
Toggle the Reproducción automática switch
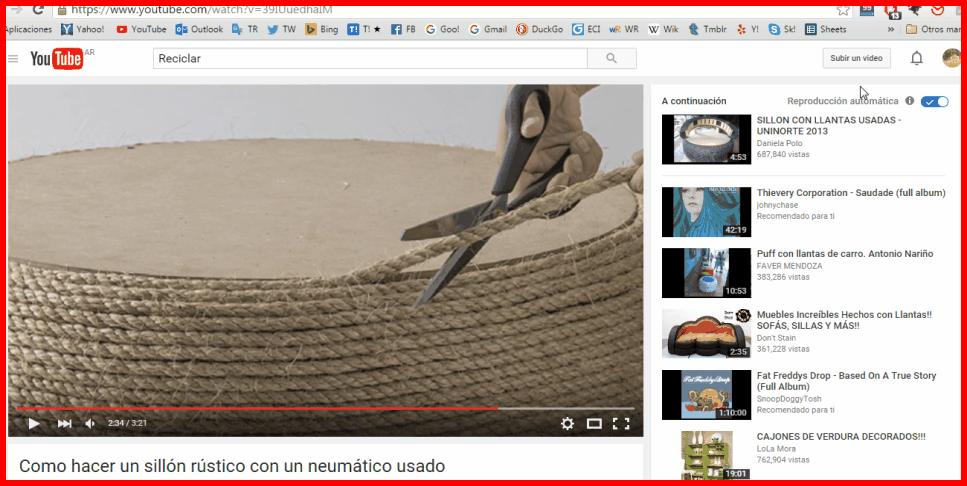click(936, 101)
